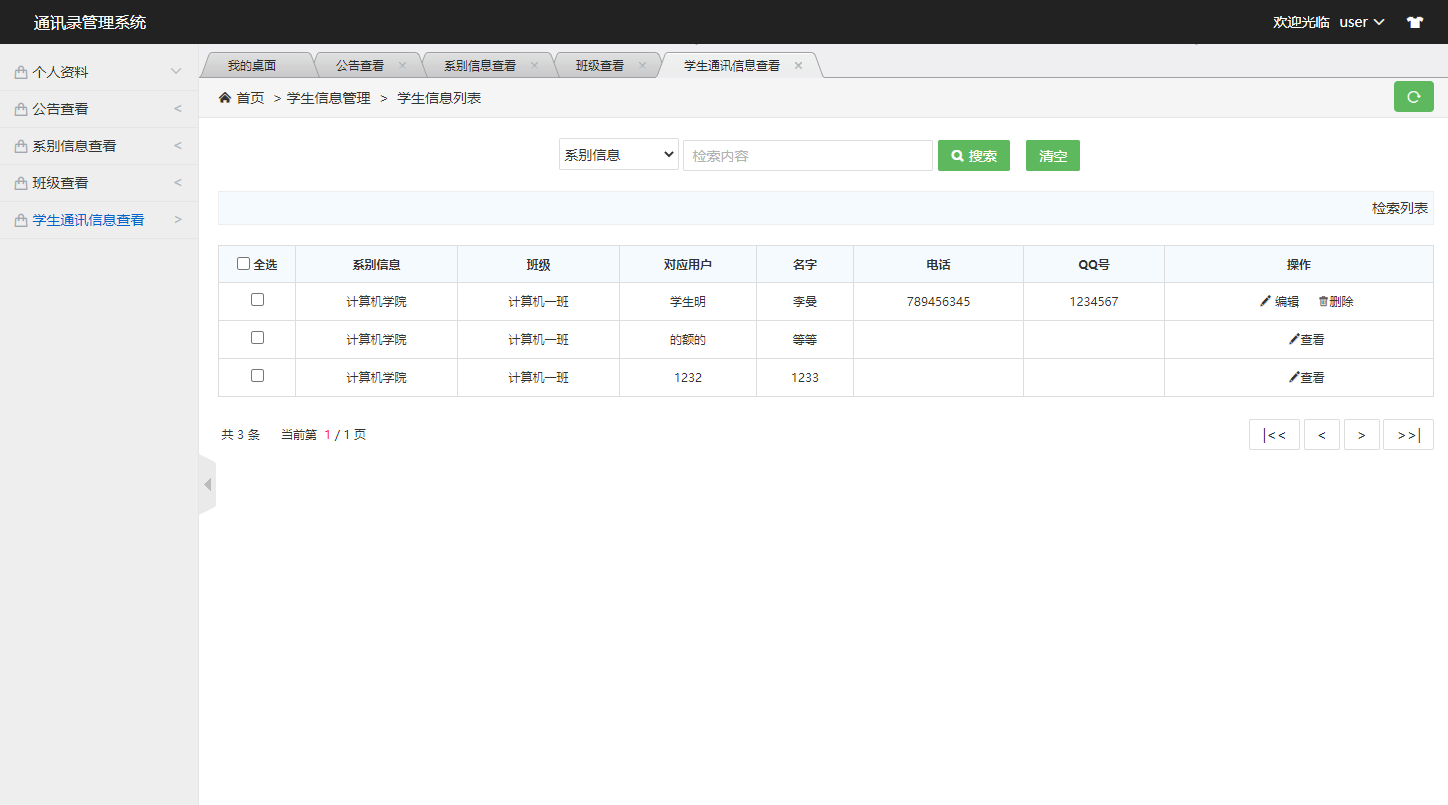Open the 系别信息 search field dropdown
The height and width of the screenshot is (805, 1448).
(x=618, y=155)
